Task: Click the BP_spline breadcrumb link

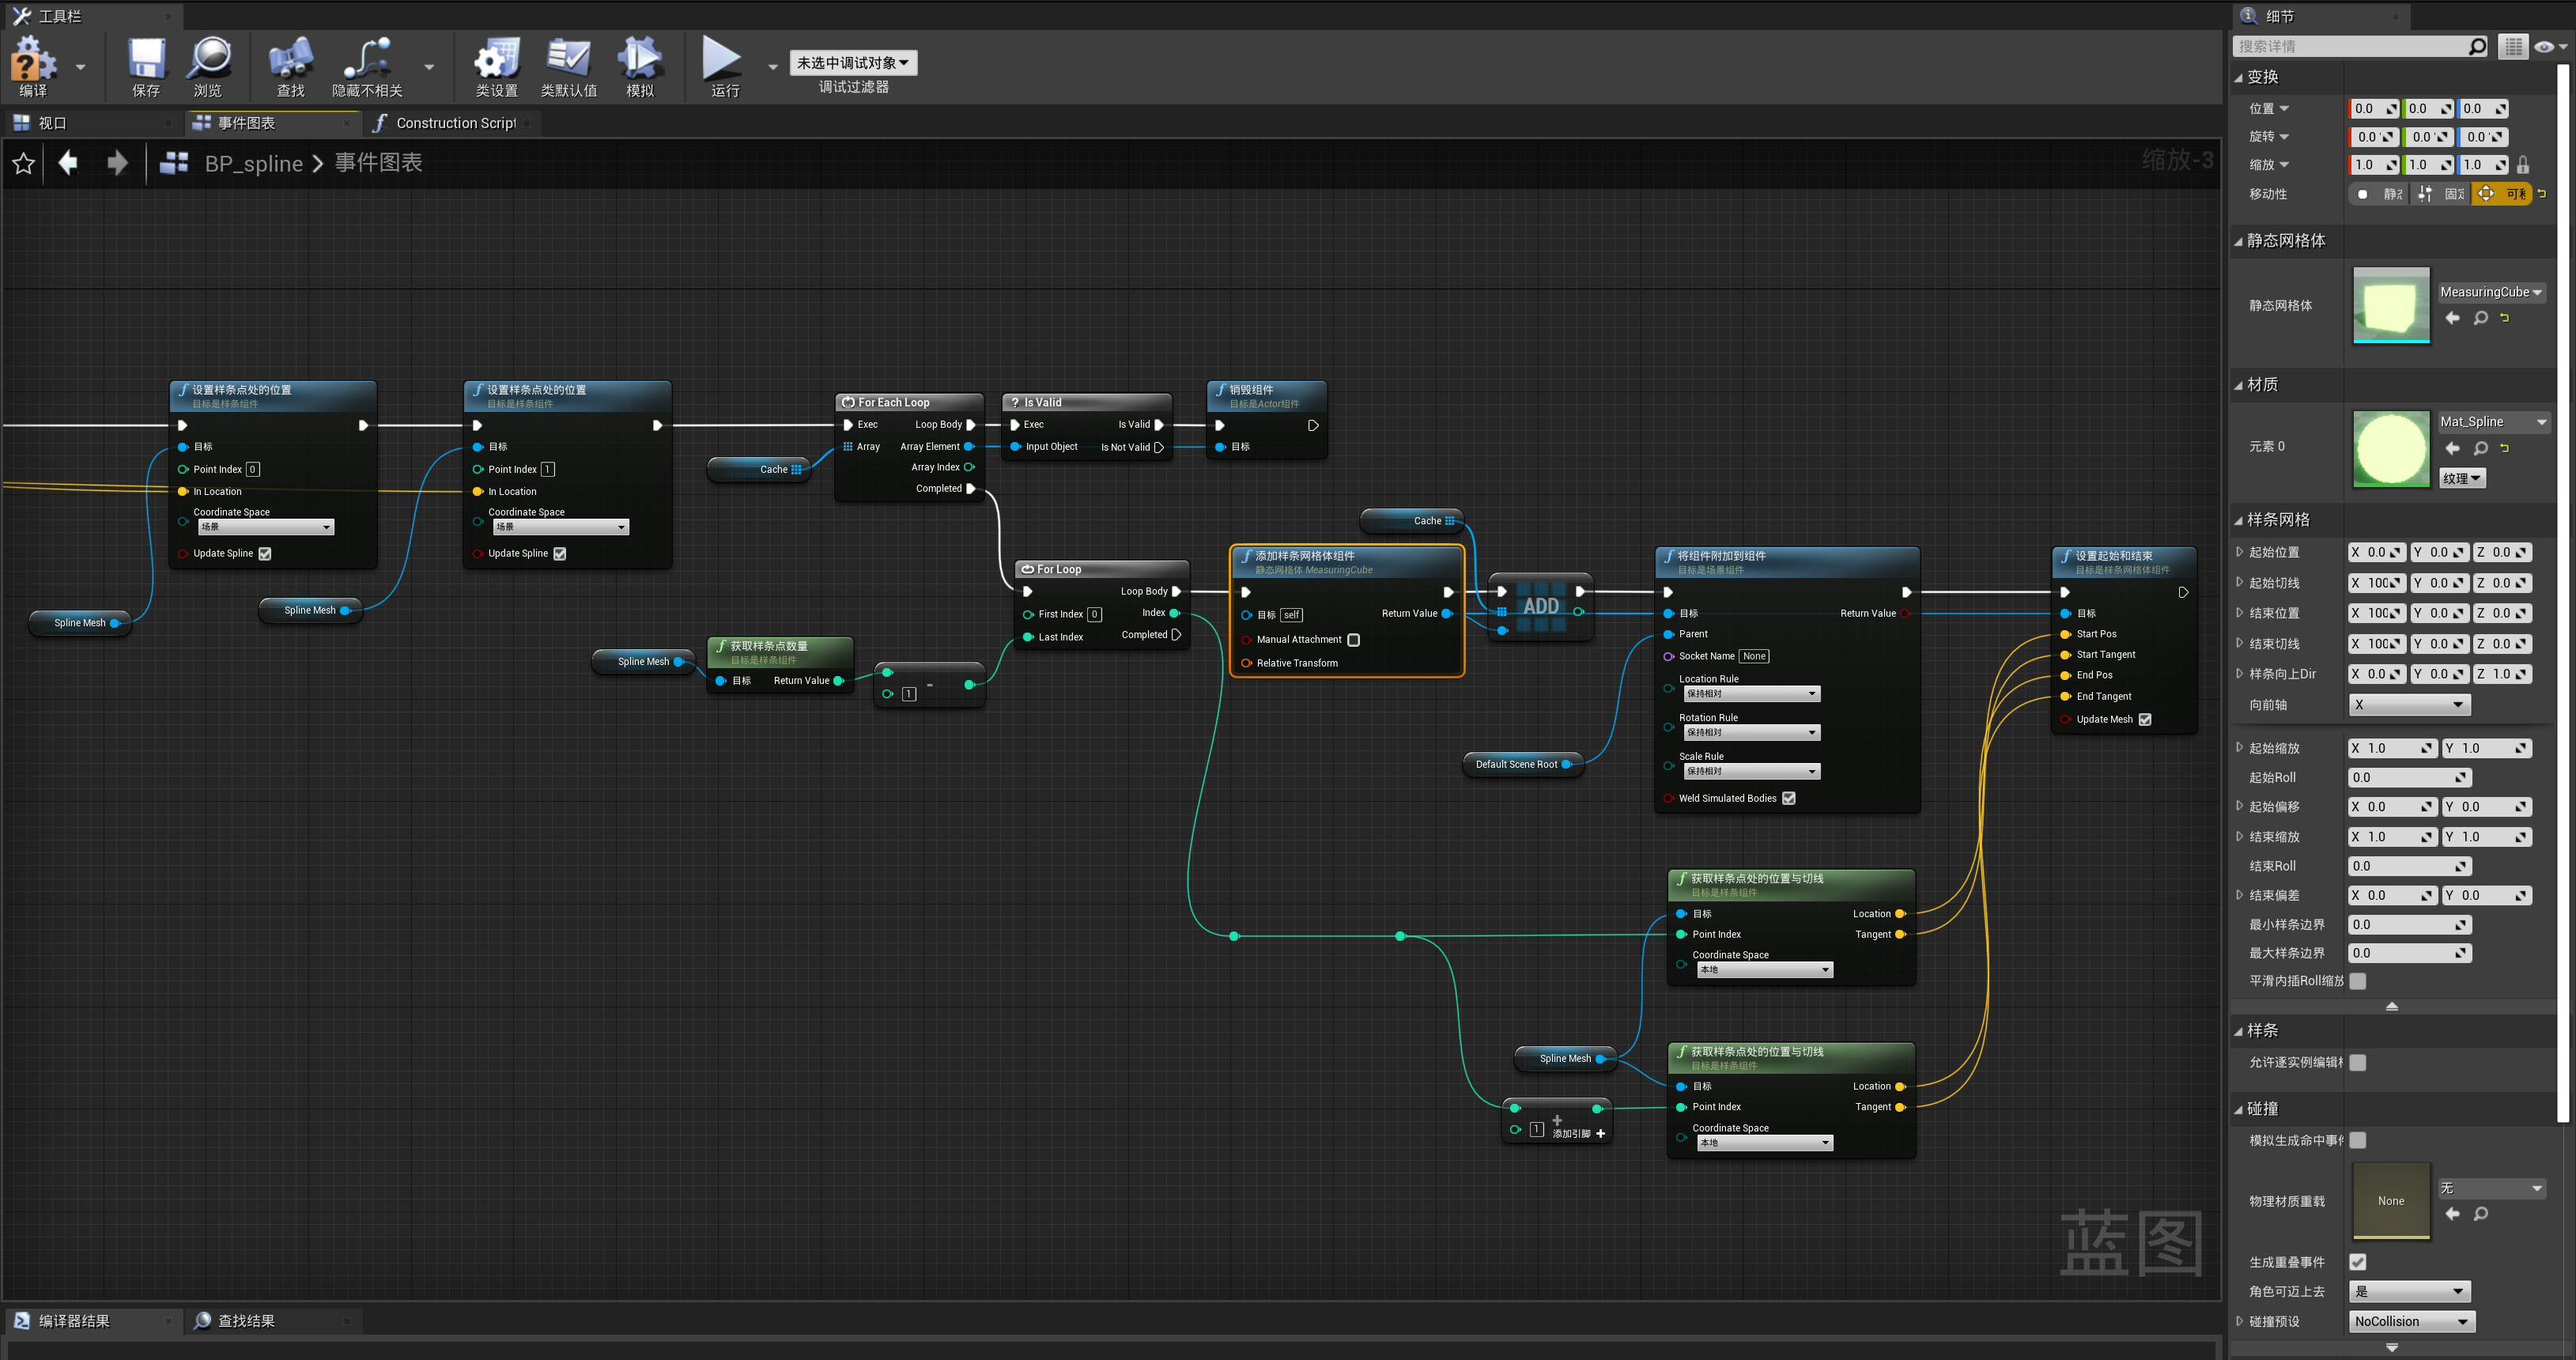Action: coord(253,163)
